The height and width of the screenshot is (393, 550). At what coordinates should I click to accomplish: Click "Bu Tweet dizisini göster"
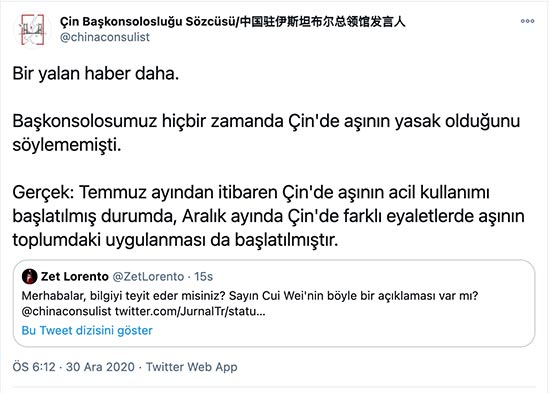[87, 331]
